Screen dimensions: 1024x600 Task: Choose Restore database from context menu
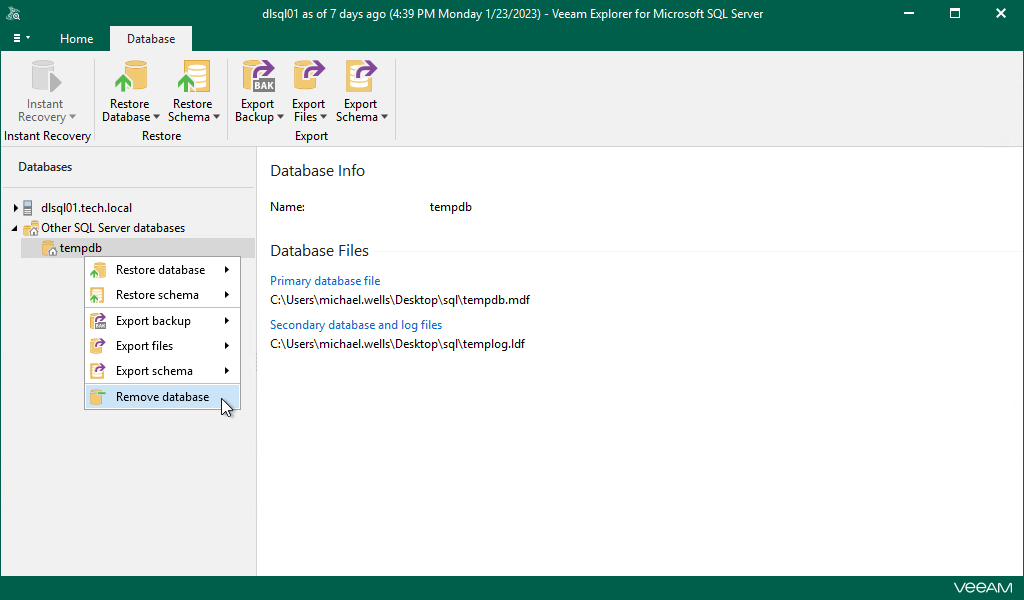(163, 270)
